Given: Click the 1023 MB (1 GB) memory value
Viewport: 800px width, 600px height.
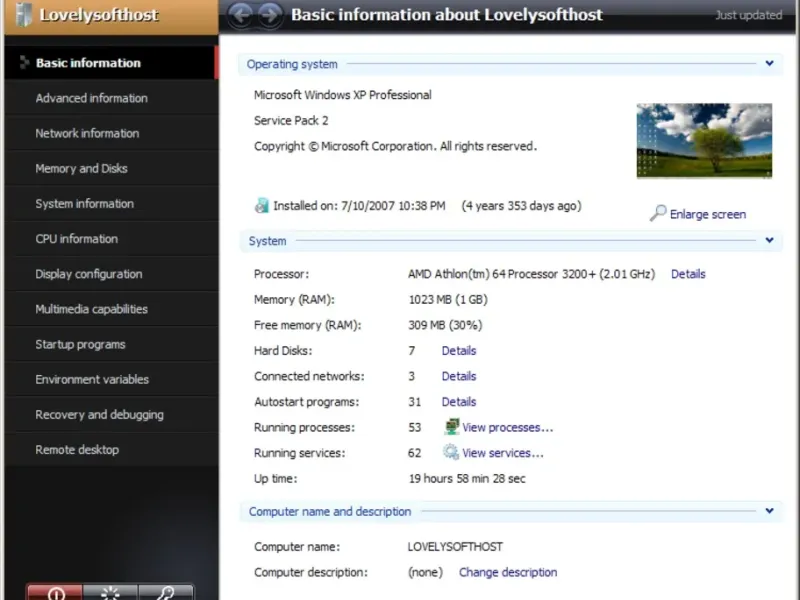Looking at the screenshot, I should [x=448, y=299].
